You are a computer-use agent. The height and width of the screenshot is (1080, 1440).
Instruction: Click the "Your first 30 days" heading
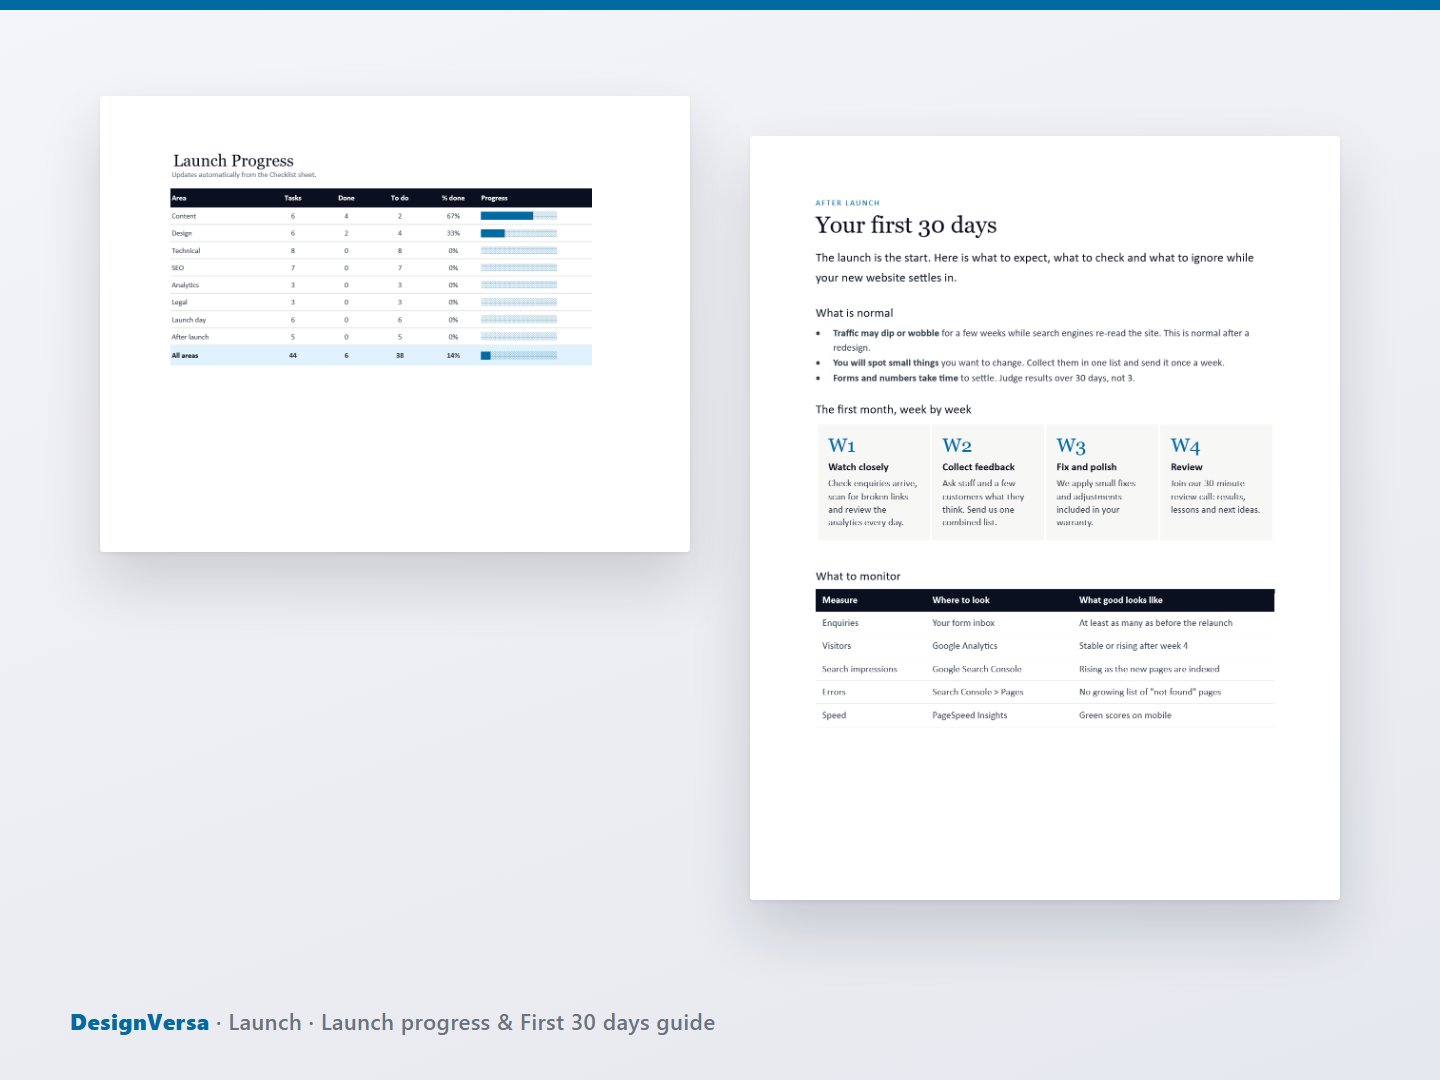906,225
